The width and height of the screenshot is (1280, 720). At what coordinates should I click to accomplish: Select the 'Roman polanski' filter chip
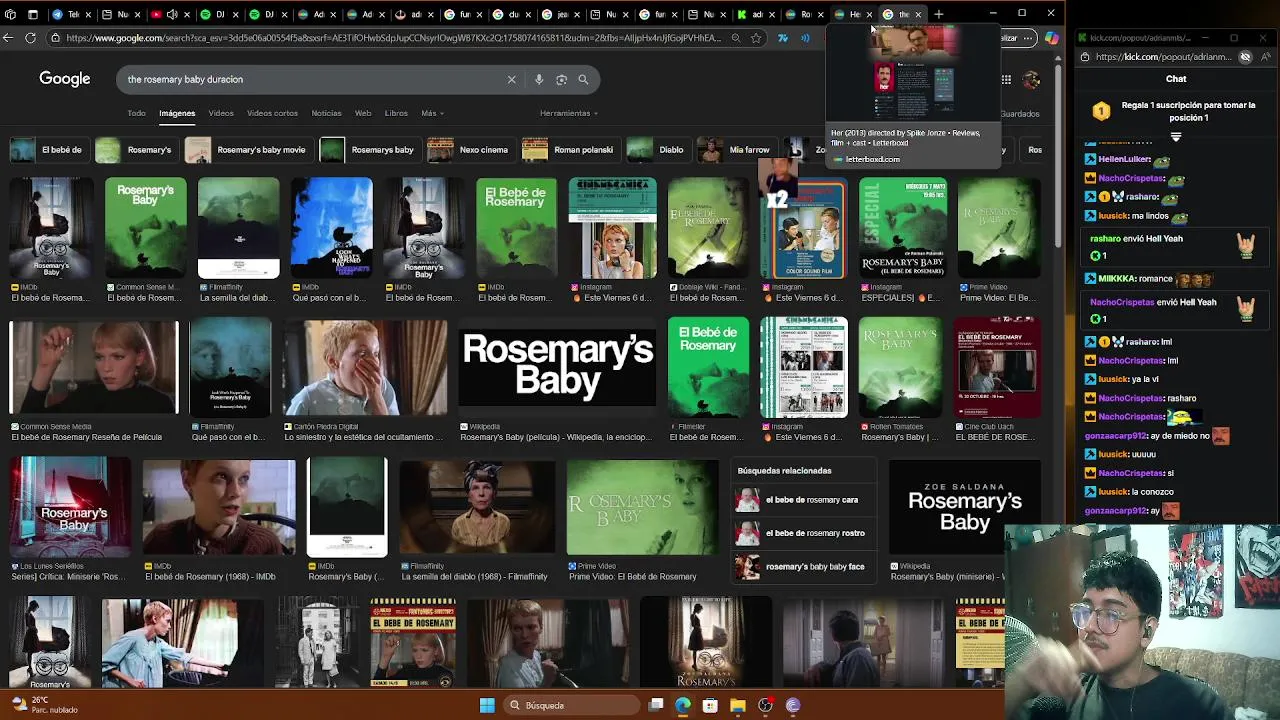[x=569, y=150]
